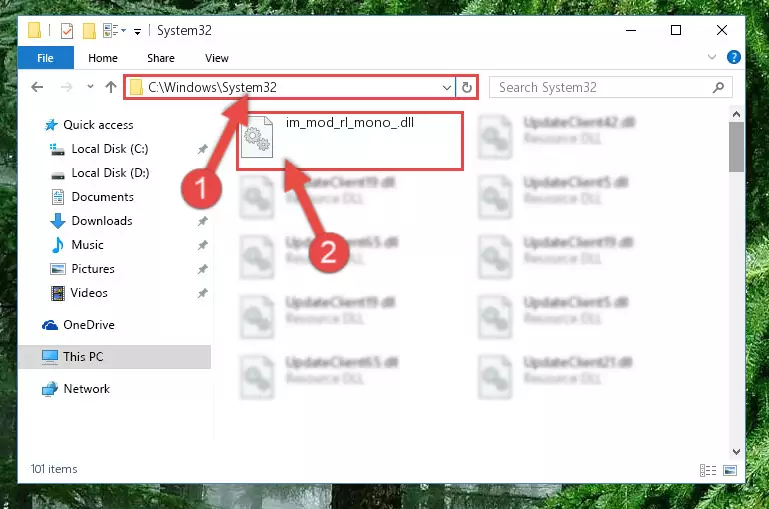This screenshot has height=509, width=769.
Task: Click the pin icon beside Pictures
Action: click(x=203, y=269)
